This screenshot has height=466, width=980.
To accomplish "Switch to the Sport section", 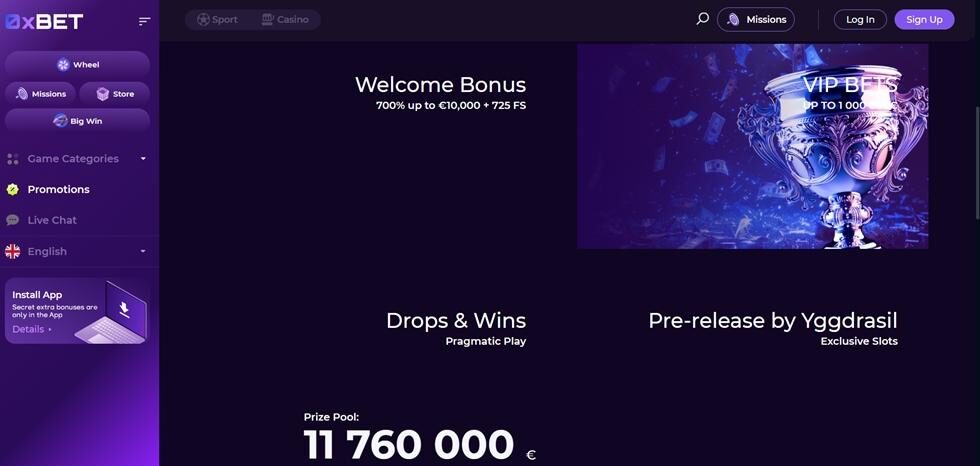I will 218,19.
